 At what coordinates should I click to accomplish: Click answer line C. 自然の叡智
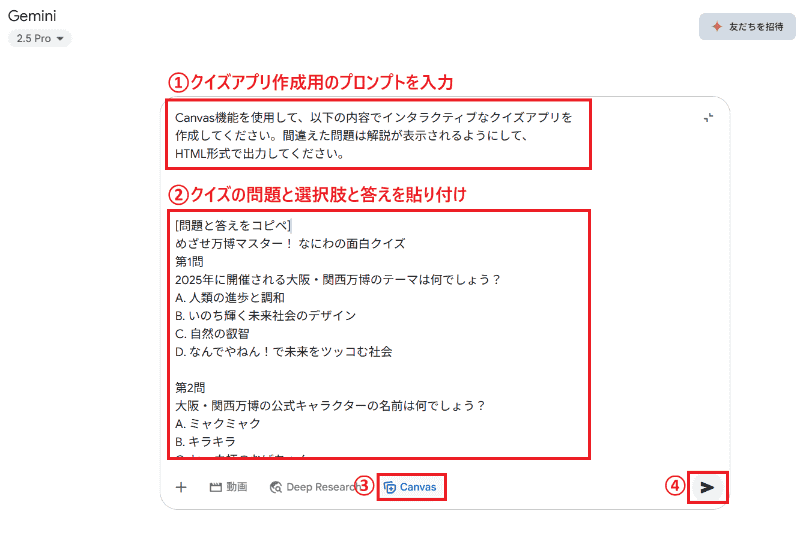(212, 334)
